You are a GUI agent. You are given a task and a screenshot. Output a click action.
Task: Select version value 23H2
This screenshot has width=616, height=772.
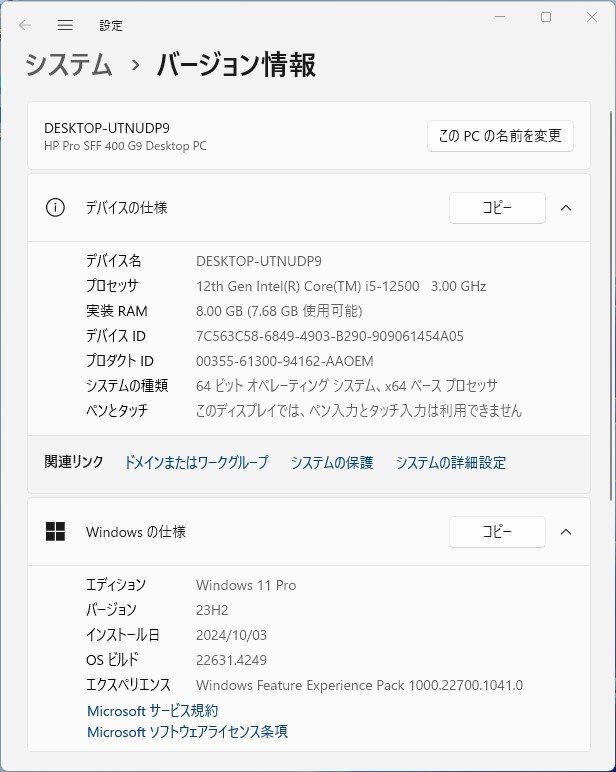[x=212, y=610]
